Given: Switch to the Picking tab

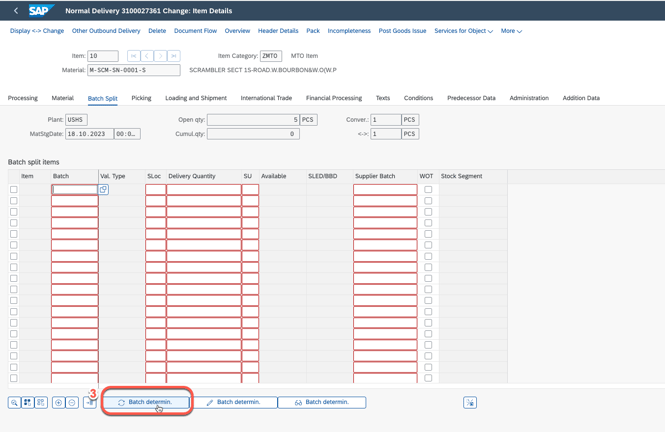Looking at the screenshot, I should tap(141, 98).
